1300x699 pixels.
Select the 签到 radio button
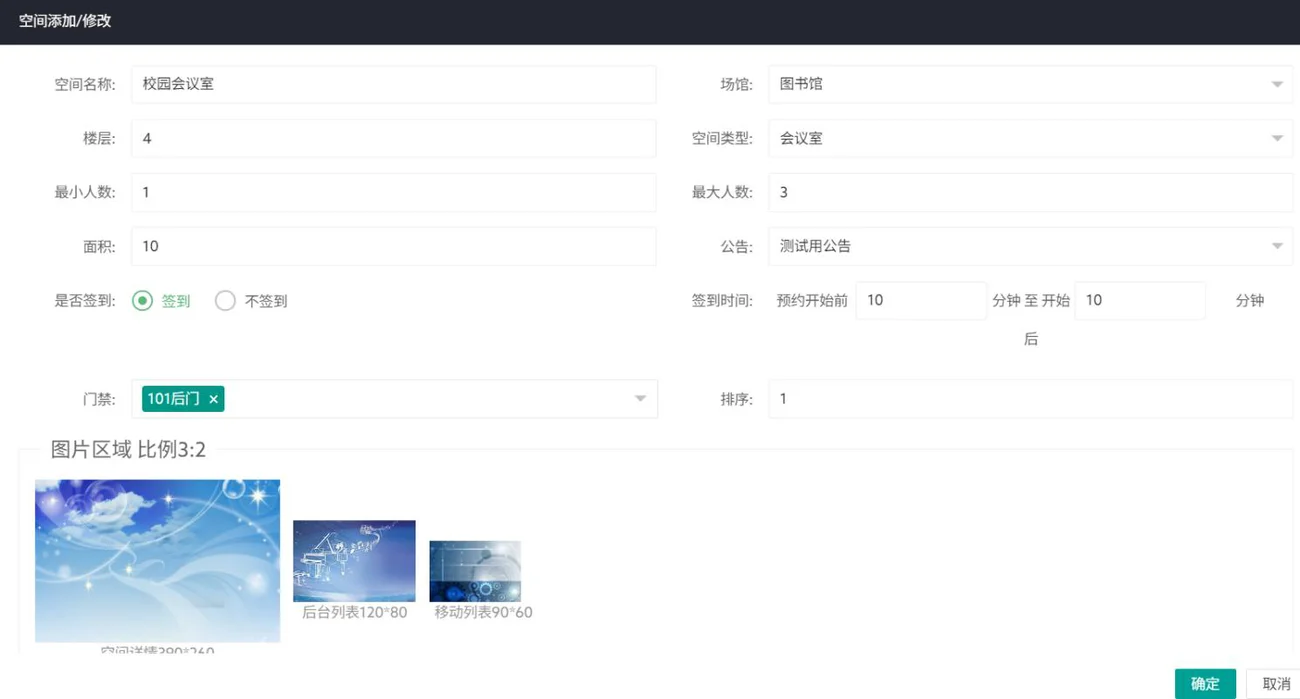(x=143, y=300)
